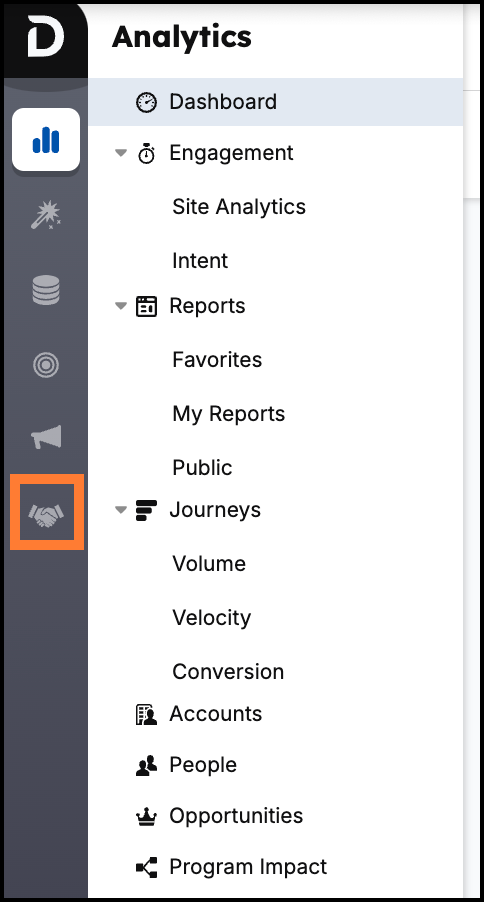
Task: Collapse the Engagement section arrow
Action: tap(121, 153)
